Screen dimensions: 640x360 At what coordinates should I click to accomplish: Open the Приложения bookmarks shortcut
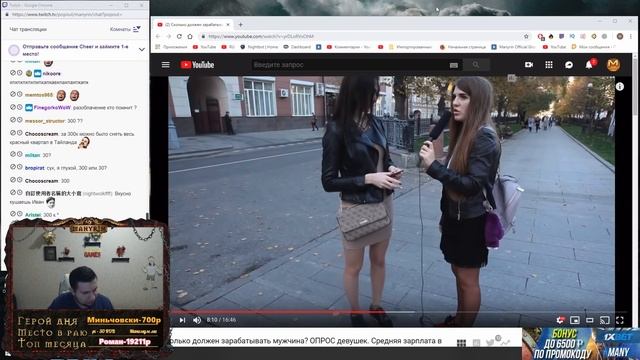(x=171, y=47)
